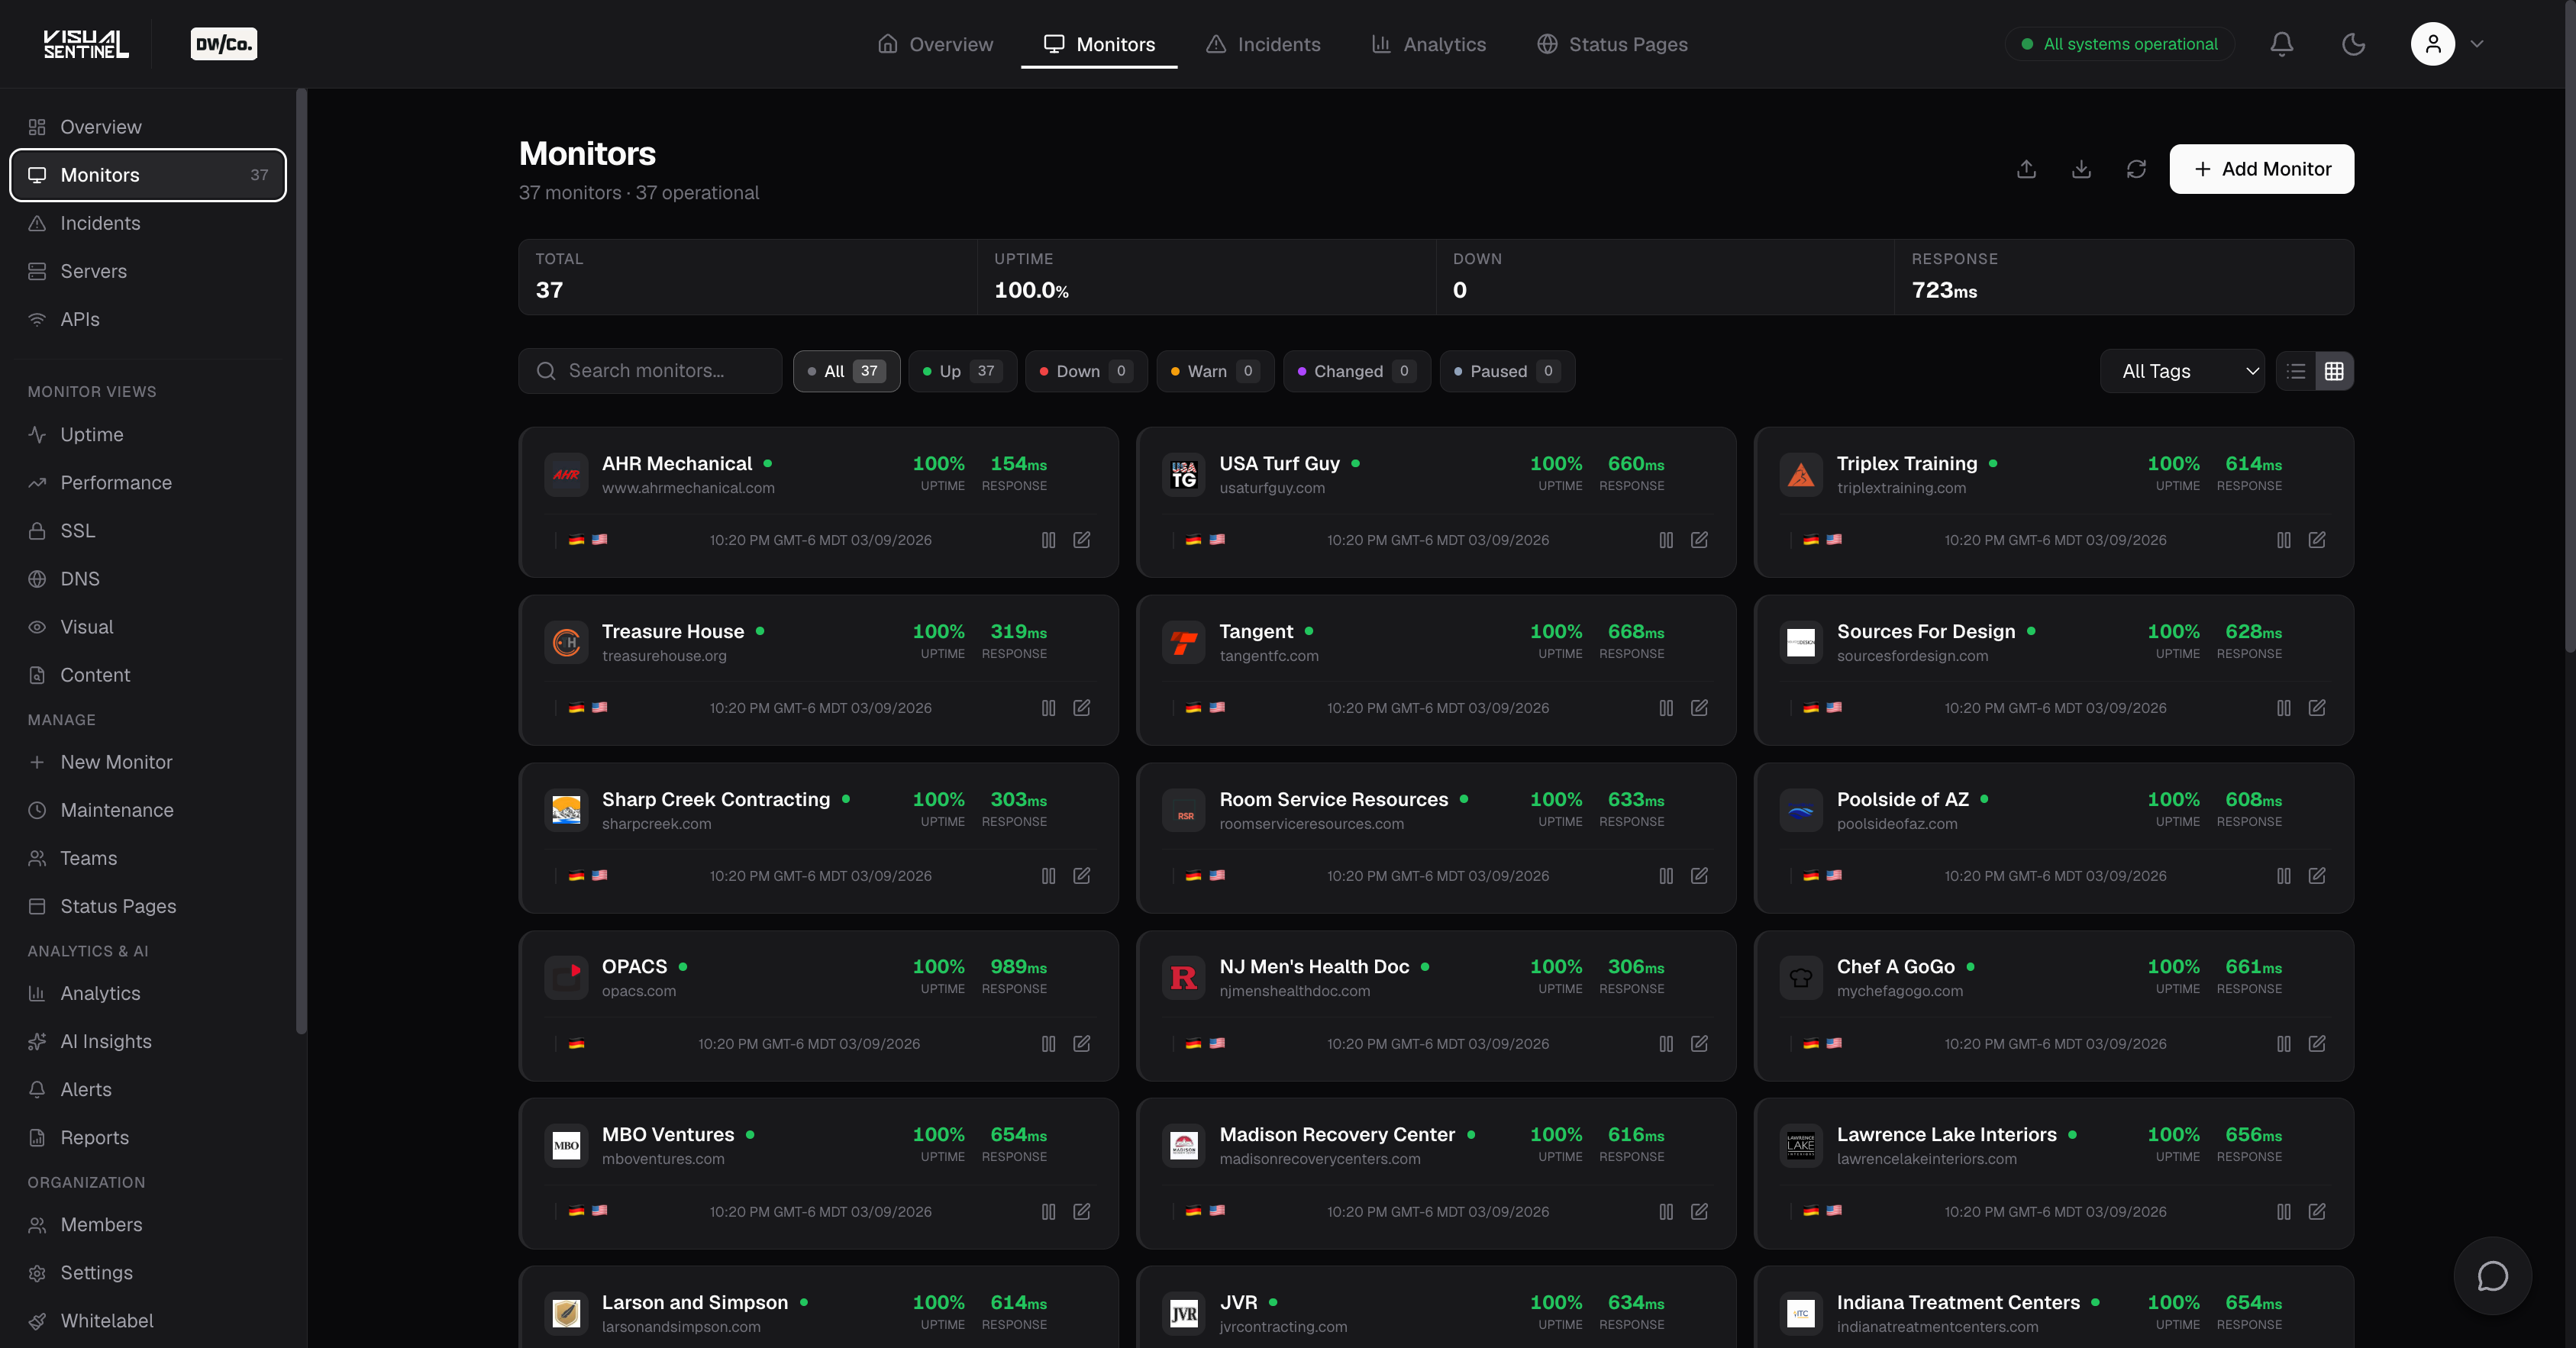Open the chat support bubble
This screenshot has height=1348, width=2576.
2491,1276
